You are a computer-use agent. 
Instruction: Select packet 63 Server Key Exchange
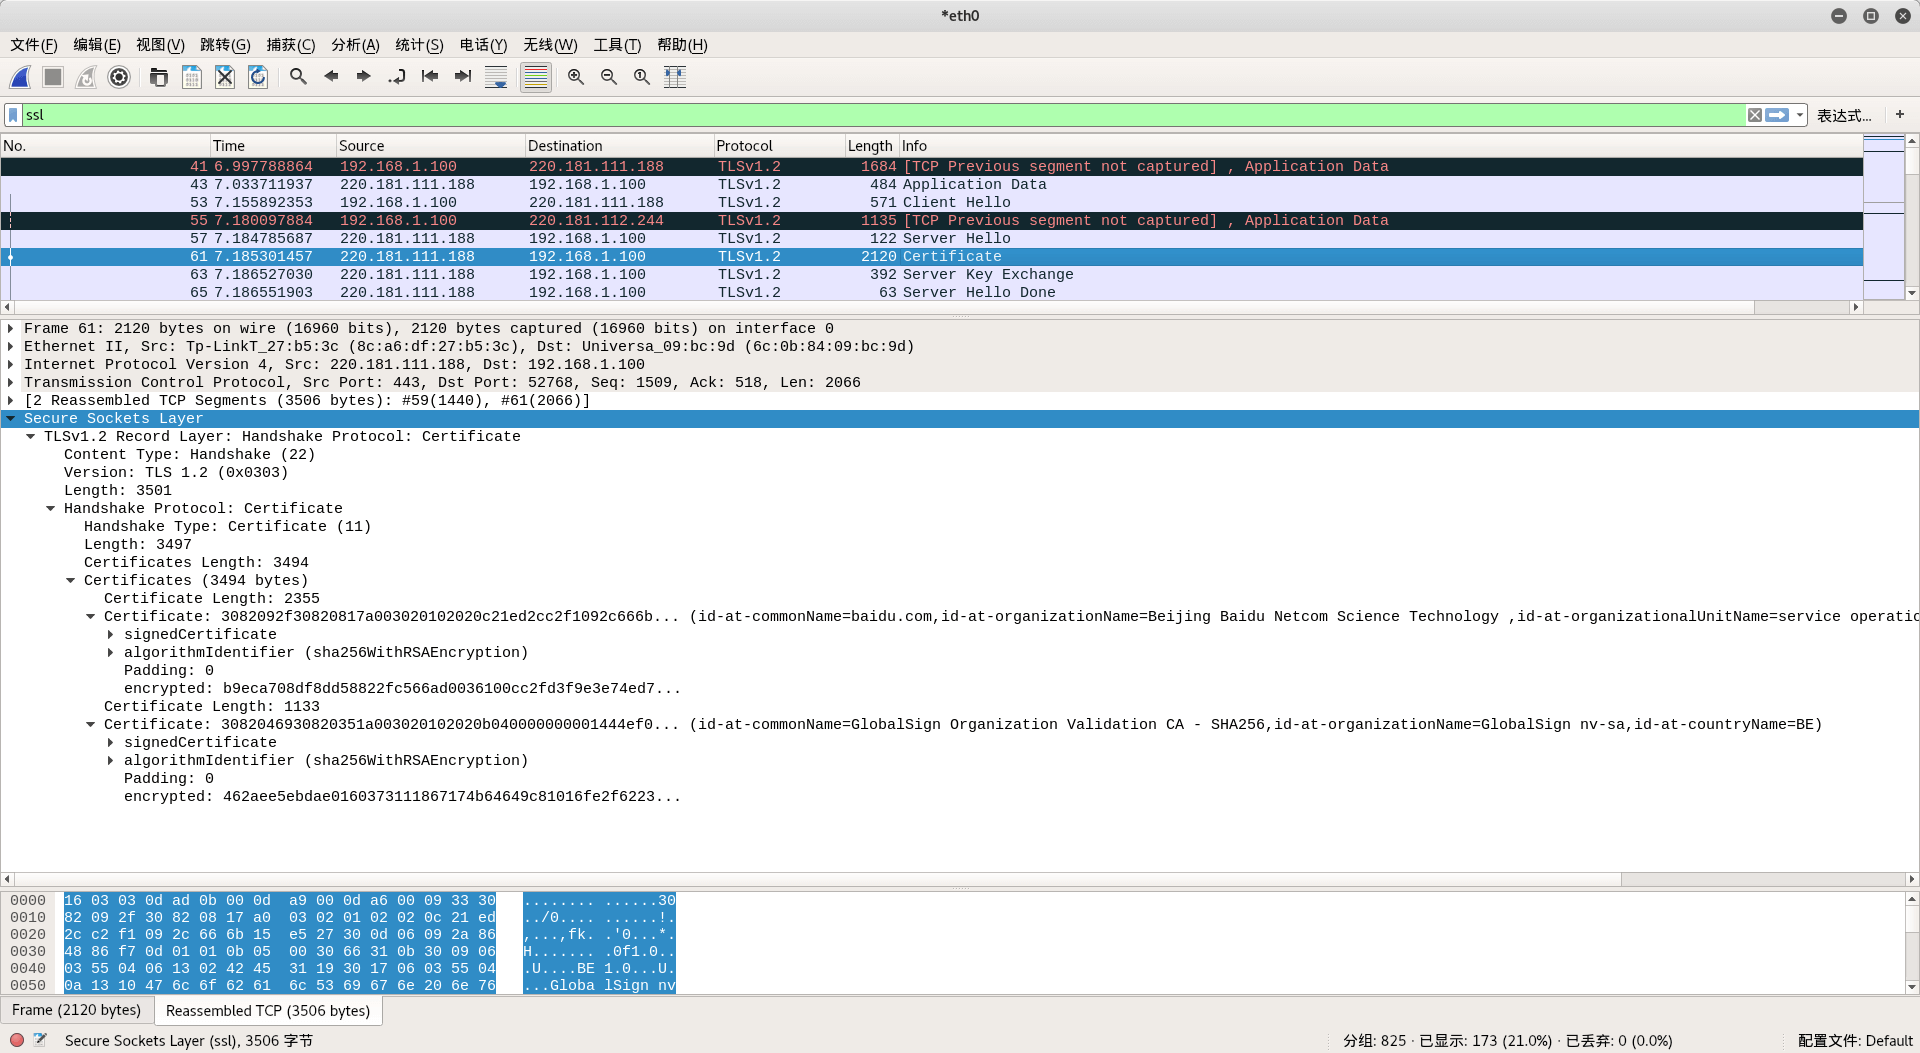pos(931,275)
